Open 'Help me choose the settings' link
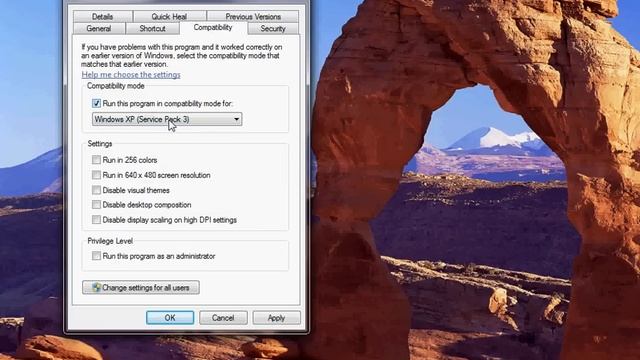This screenshot has width=640, height=360. point(131,75)
